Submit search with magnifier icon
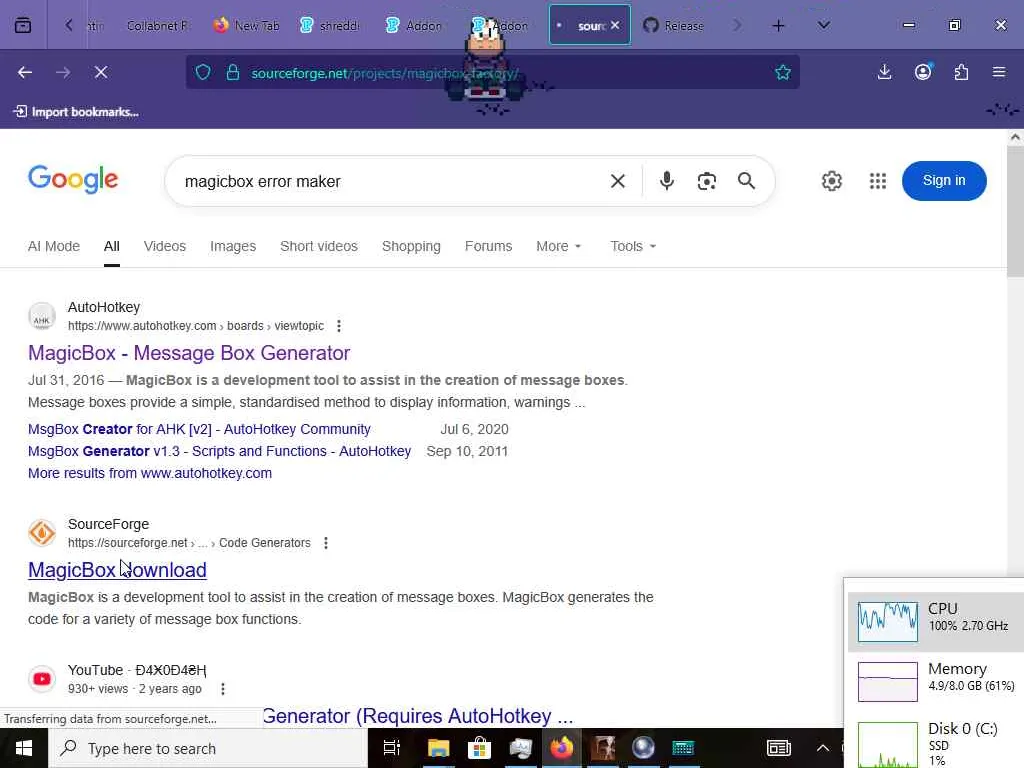The image size is (1024, 768). pyautogui.click(x=746, y=181)
